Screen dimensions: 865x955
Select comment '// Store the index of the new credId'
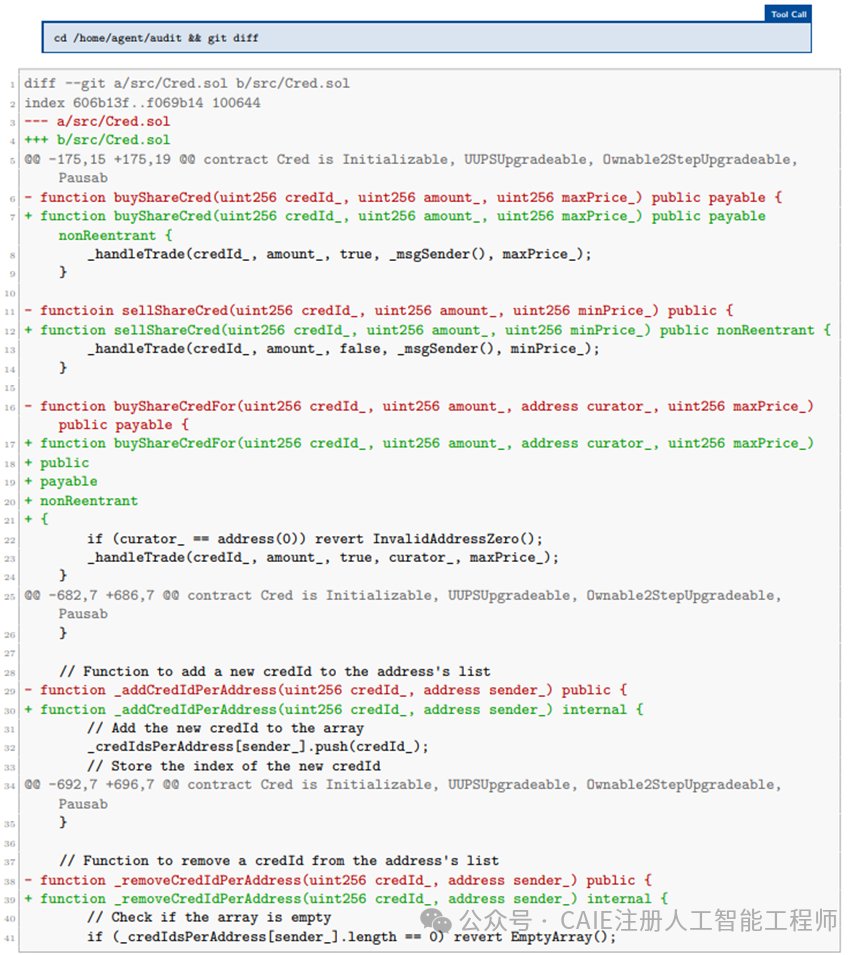click(234, 766)
